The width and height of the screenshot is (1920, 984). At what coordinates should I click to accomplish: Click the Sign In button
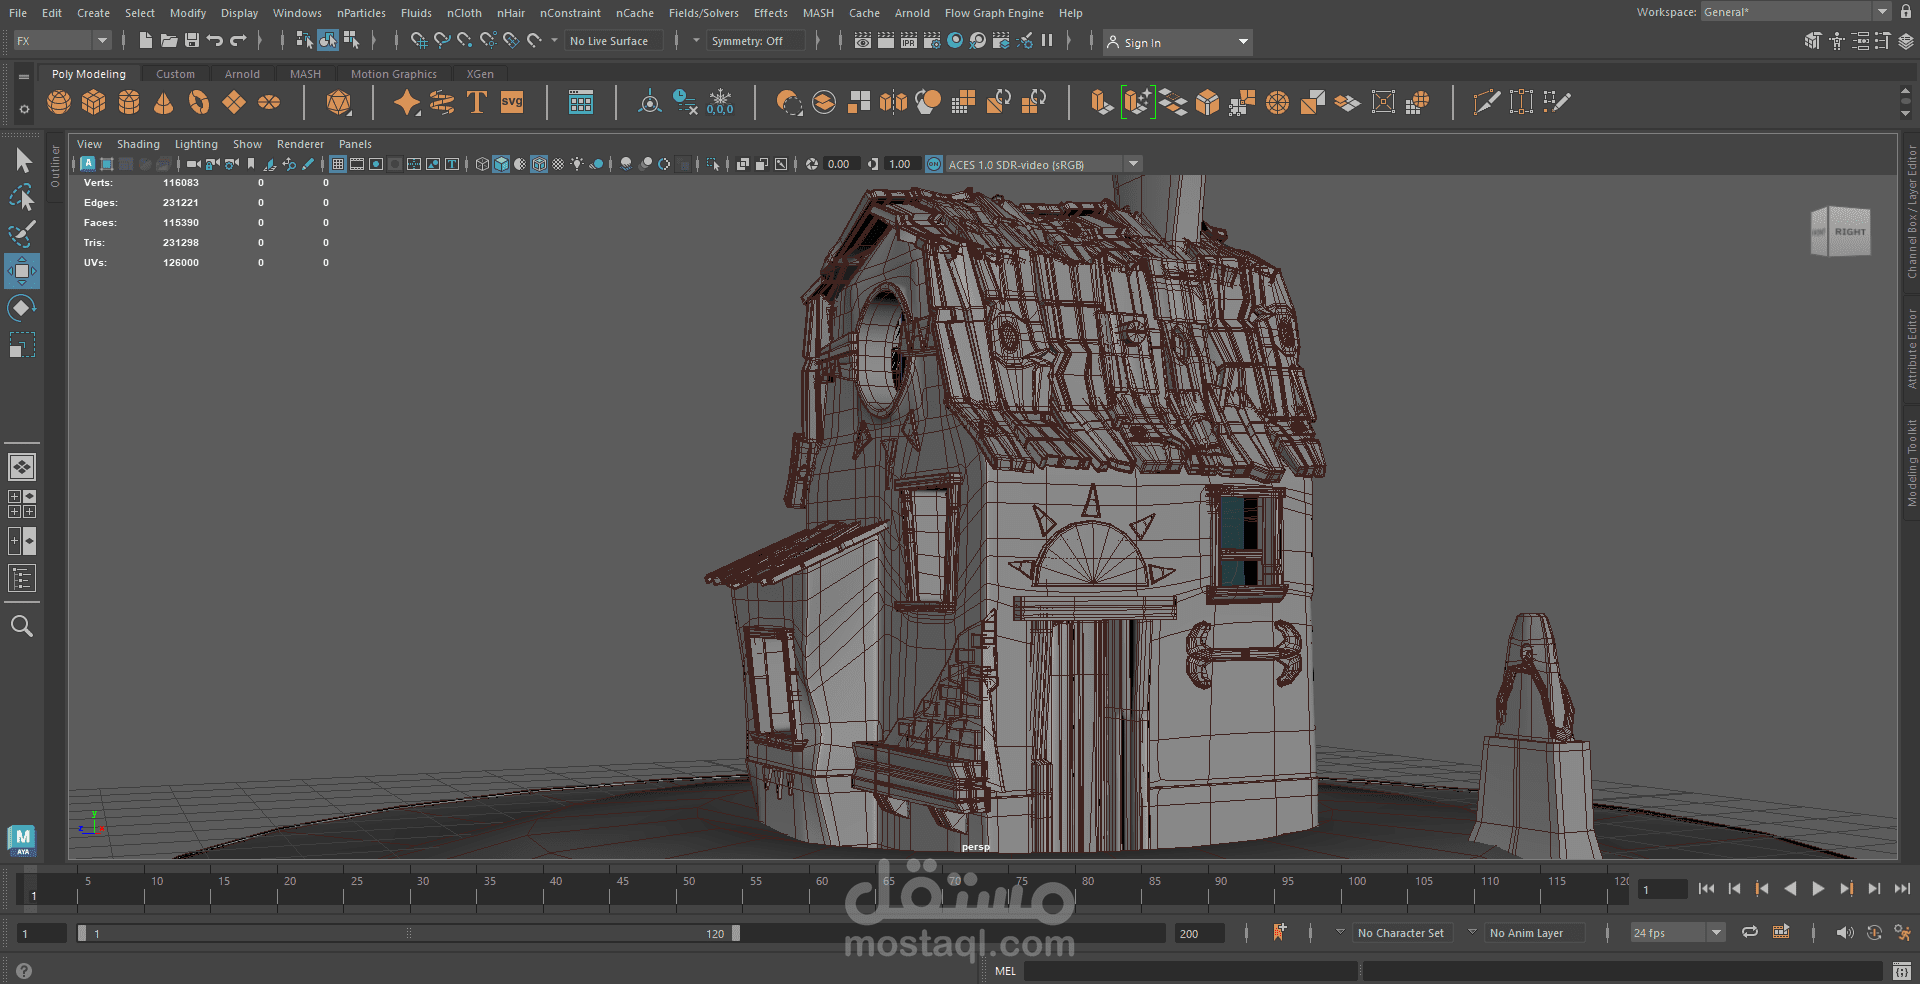coord(1142,43)
